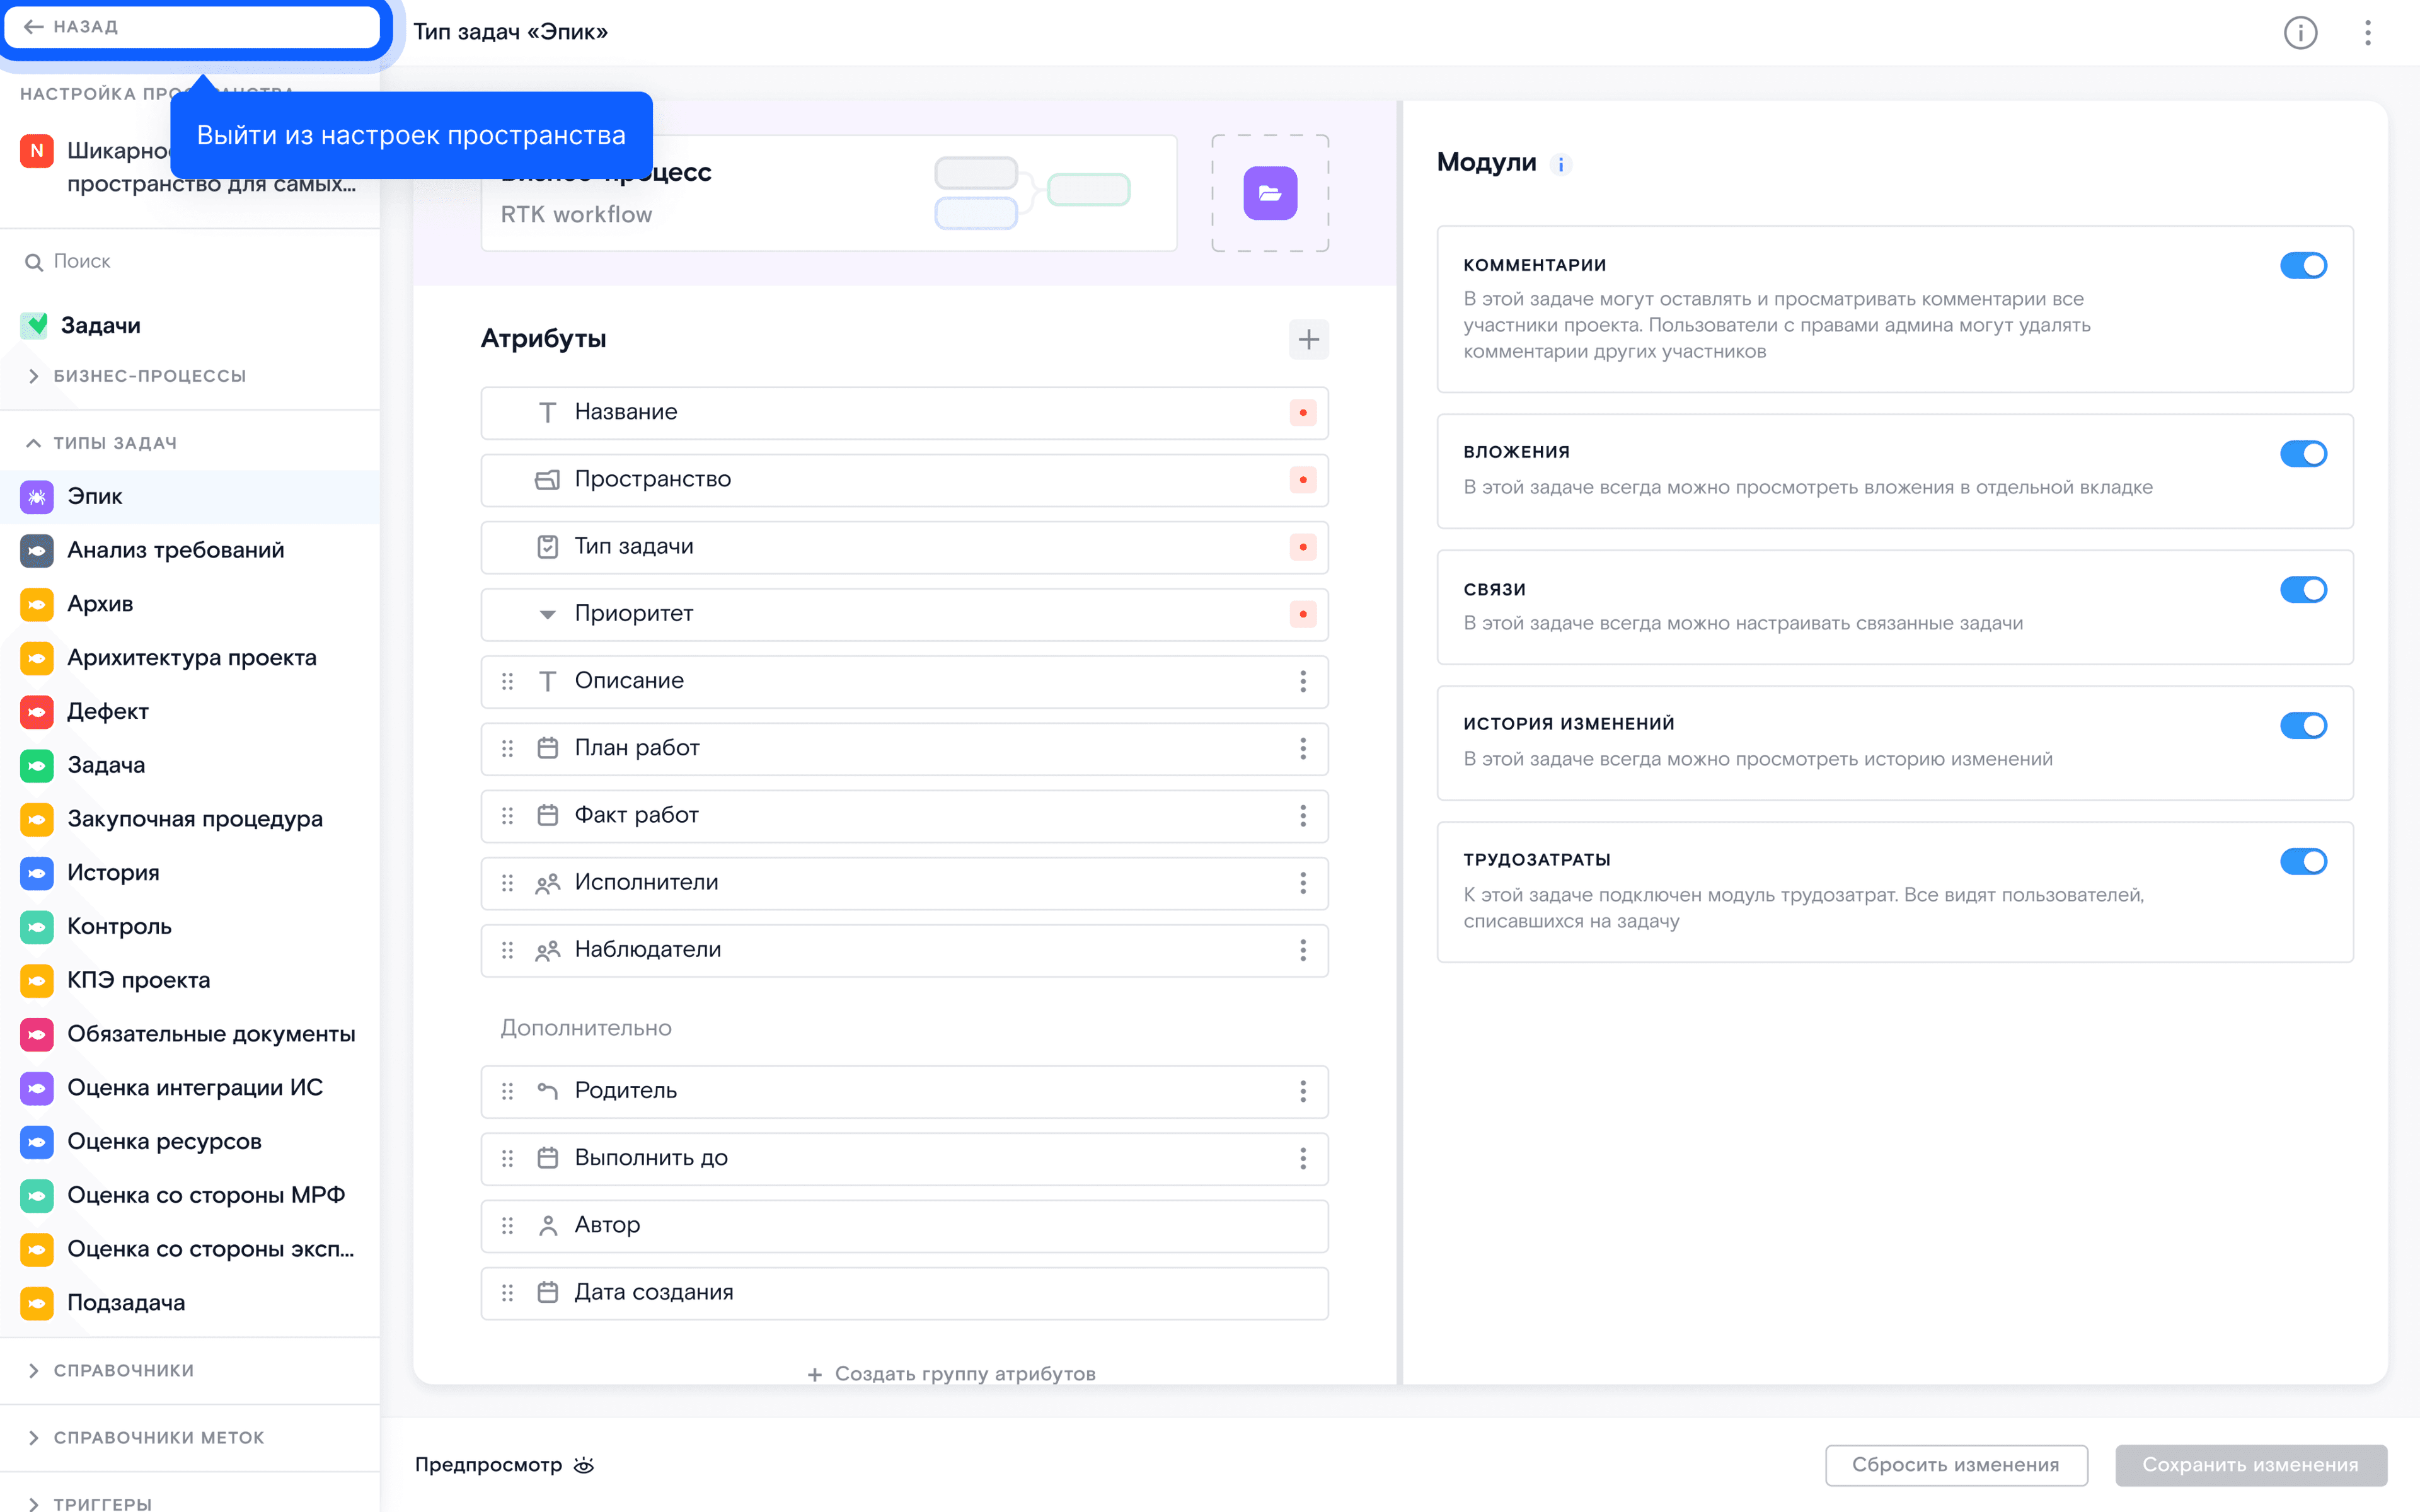Grab the Автор drag handle
The height and width of the screenshot is (1512, 2420).
507,1226
